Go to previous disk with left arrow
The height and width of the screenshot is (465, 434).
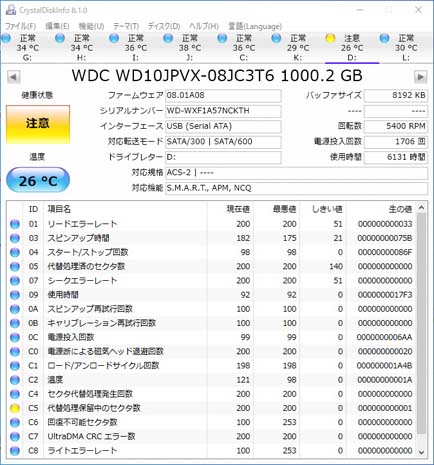point(13,77)
